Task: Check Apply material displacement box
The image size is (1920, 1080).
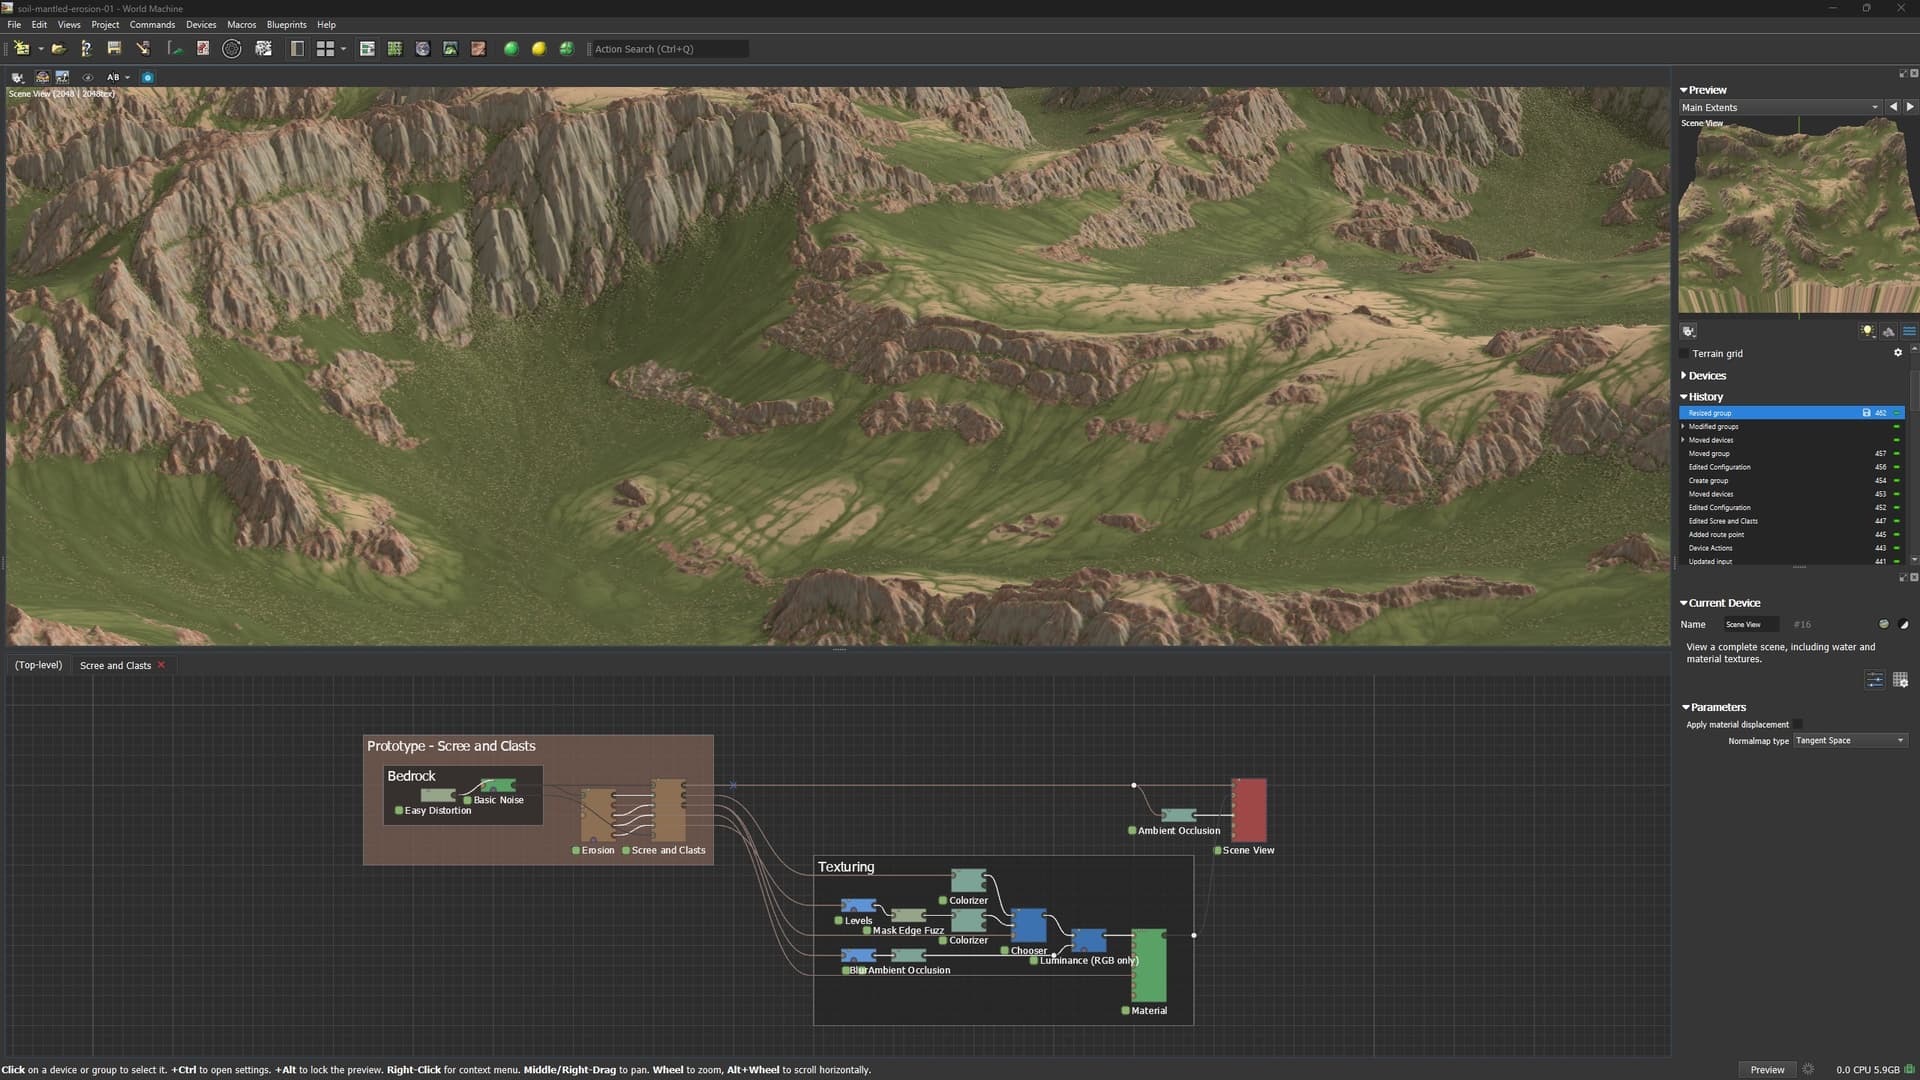Action: [1797, 724]
